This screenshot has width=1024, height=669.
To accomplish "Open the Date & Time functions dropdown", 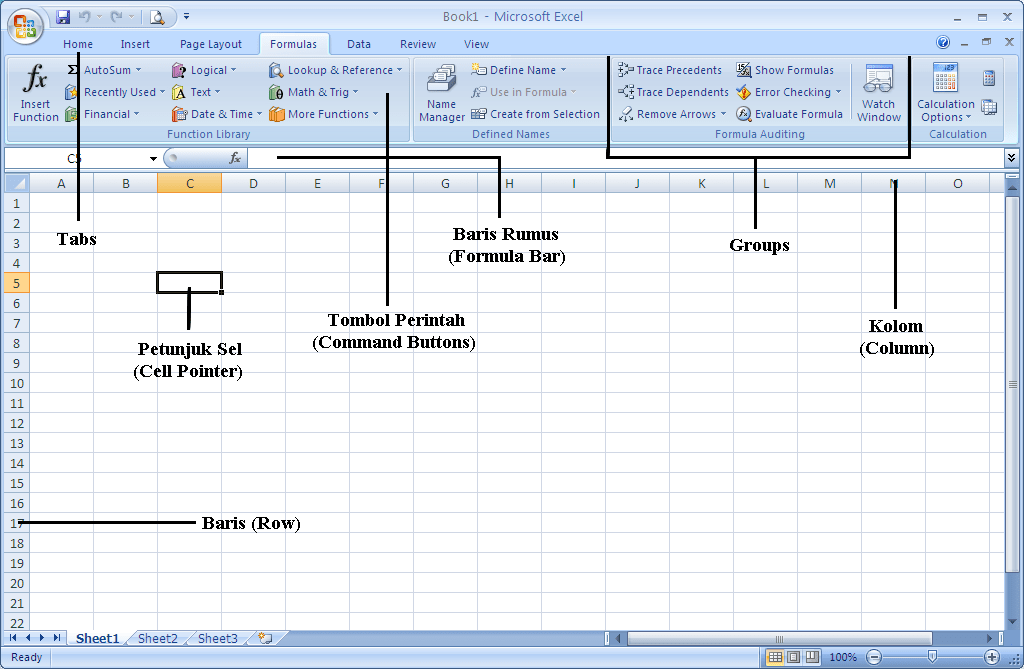I will [259, 114].
